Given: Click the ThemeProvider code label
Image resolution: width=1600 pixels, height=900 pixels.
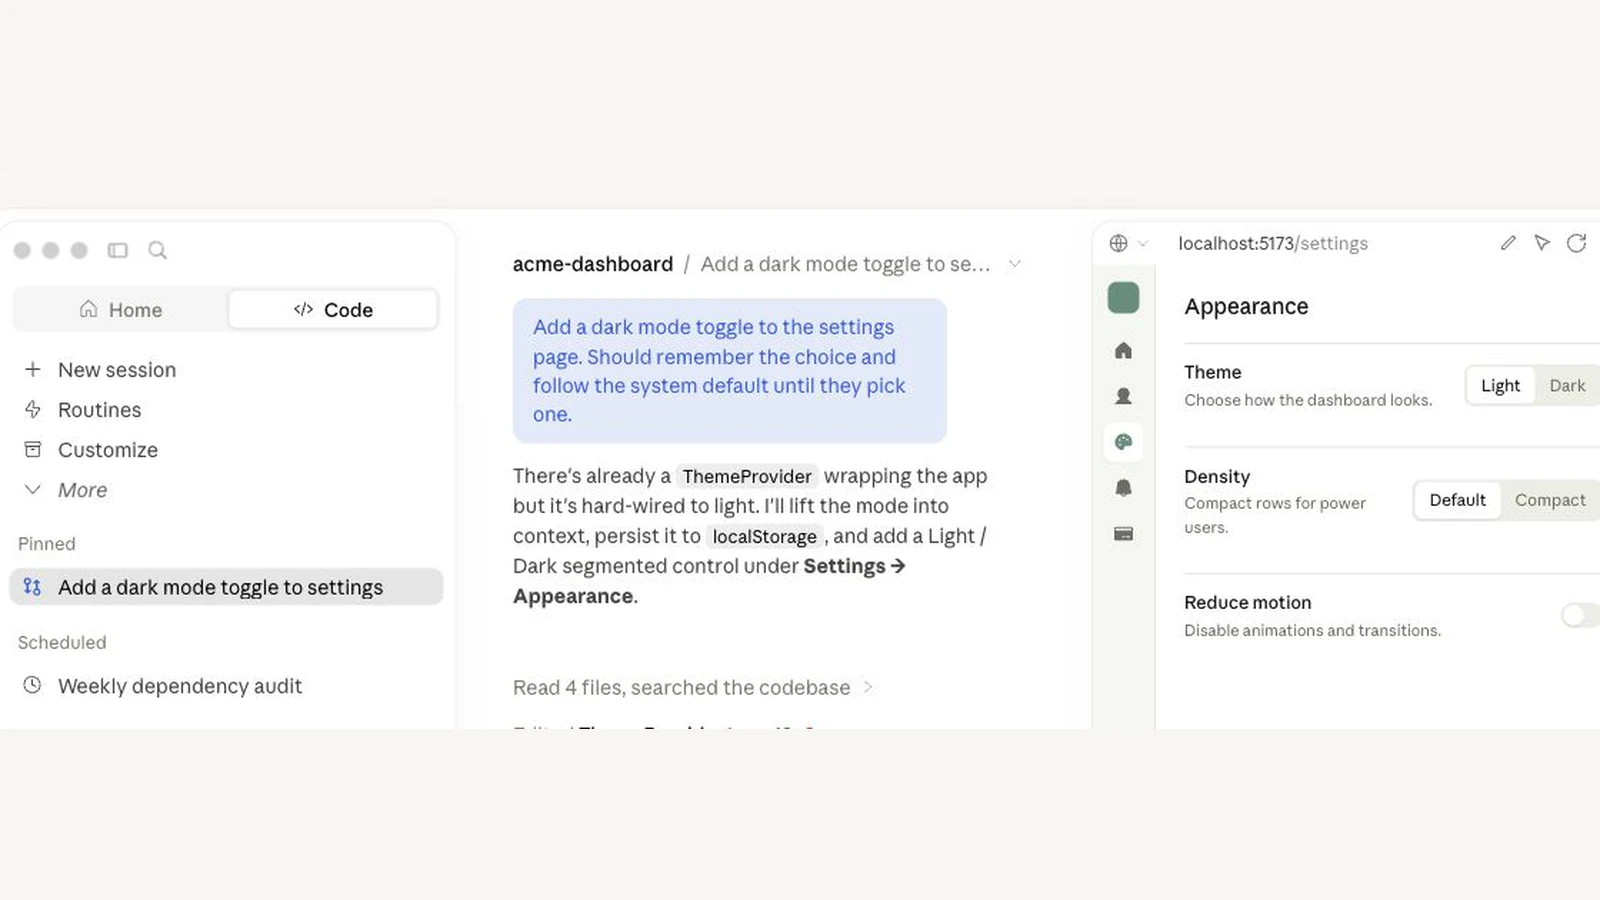Looking at the screenshot, I should pos(747,477).
